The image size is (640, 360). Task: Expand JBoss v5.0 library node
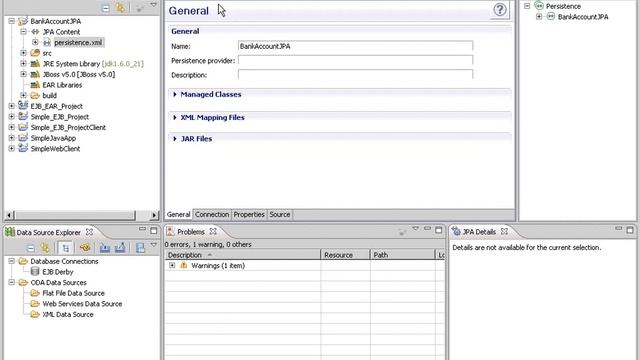[x=23, y=74]
